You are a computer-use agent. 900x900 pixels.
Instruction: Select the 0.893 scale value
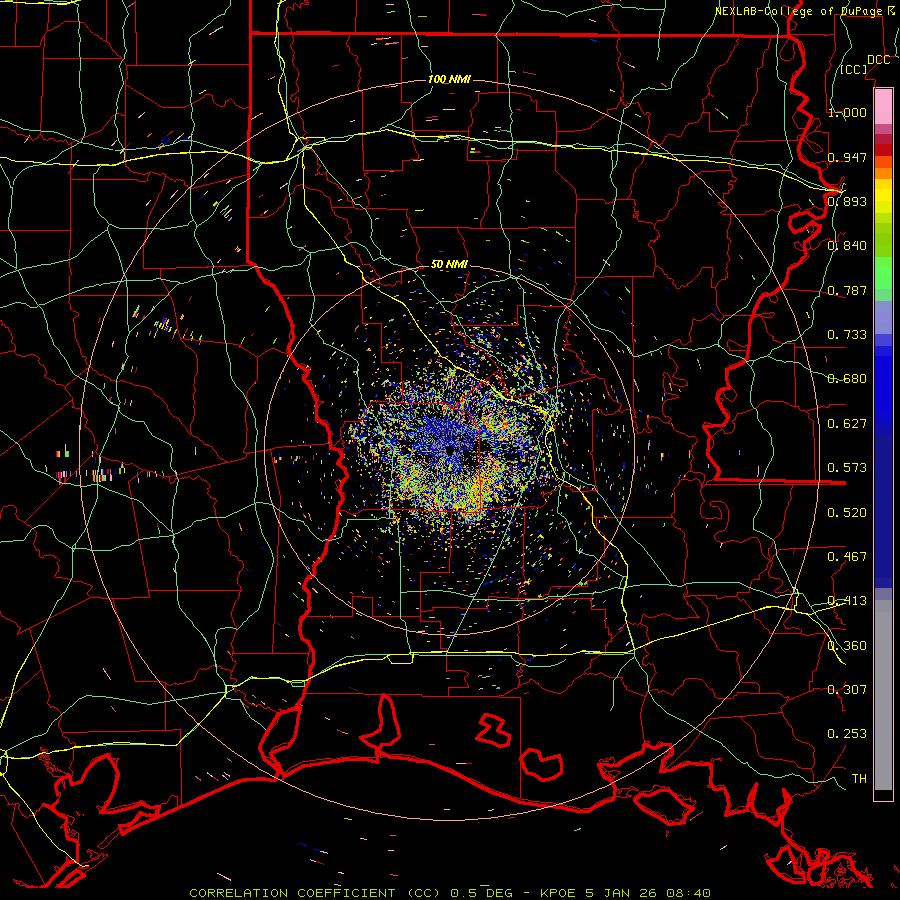coord(847,201)
